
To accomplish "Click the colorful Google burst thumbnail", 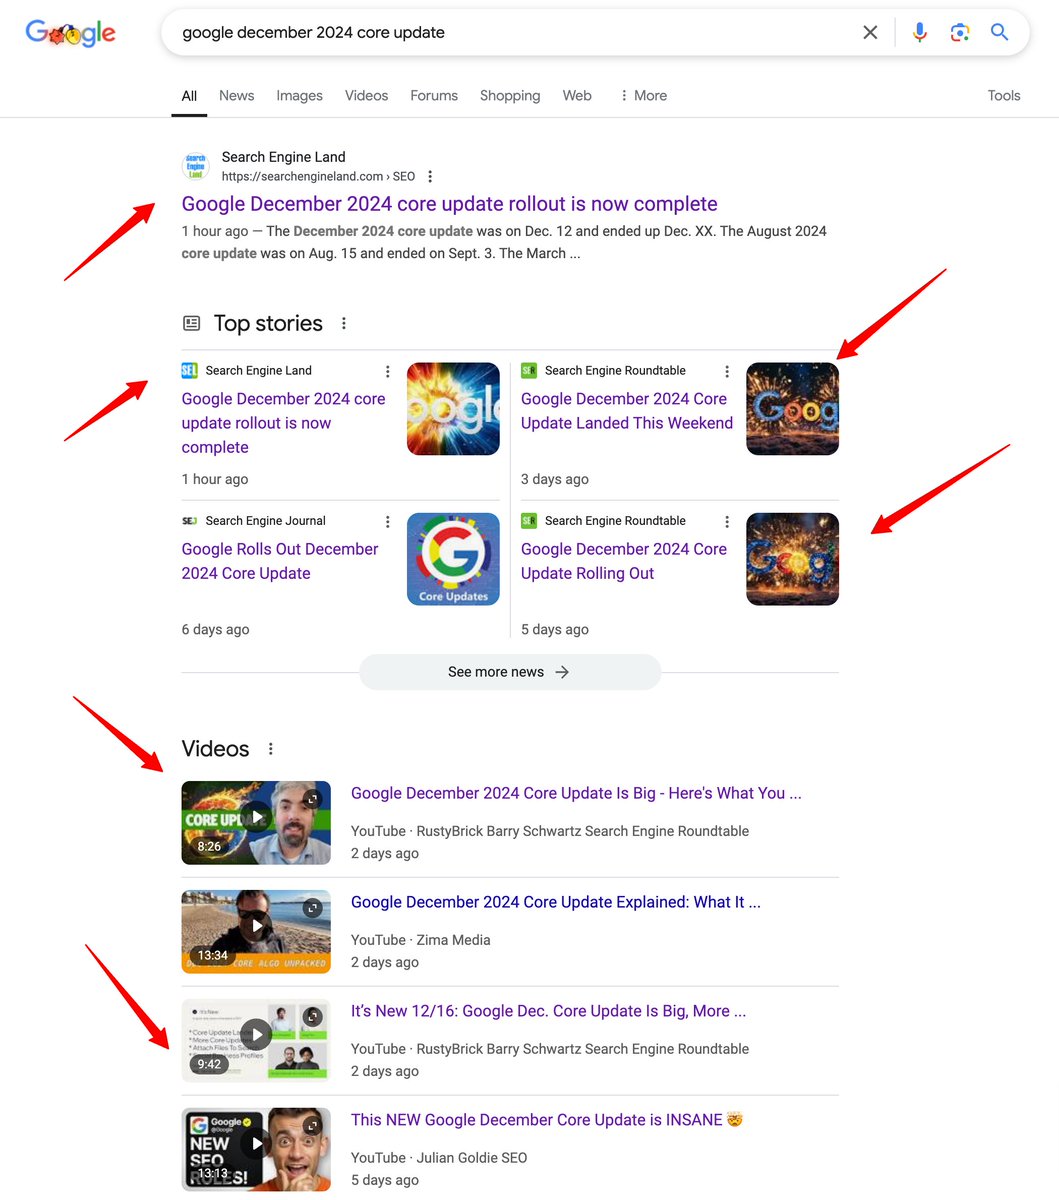I will pyautogui.click(x=453, y=409).
